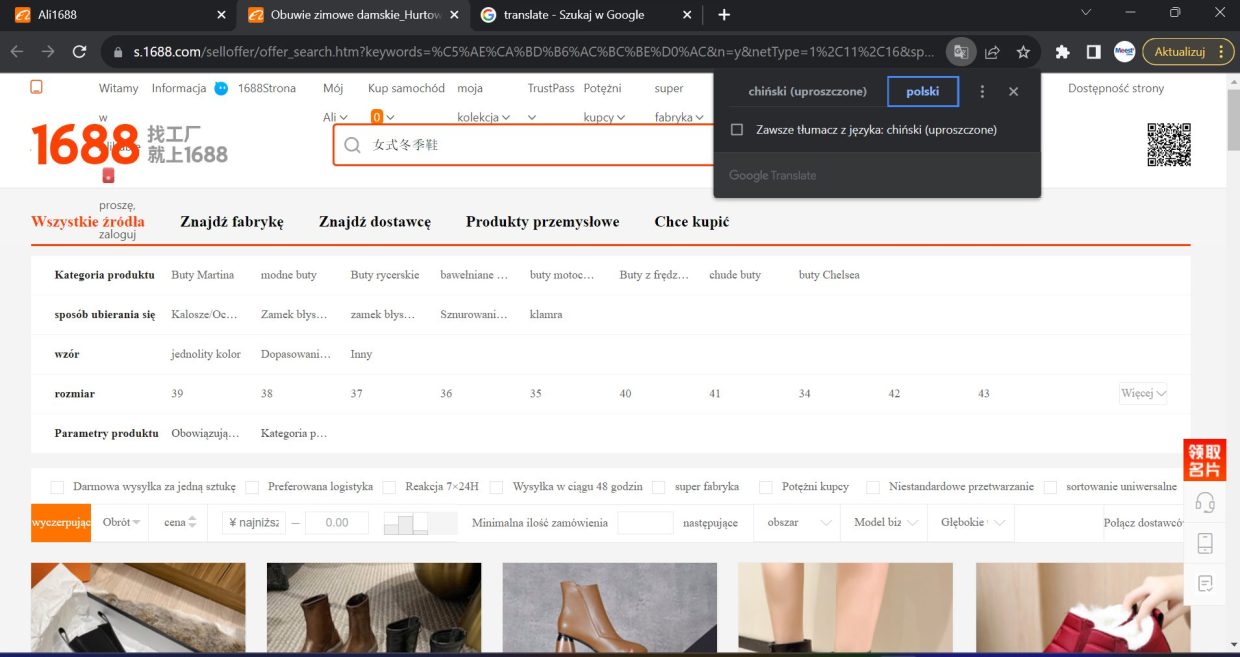Screen dimensions: 1240x657
Task: Click the Google Translate icon in address bar
Action: 960,52
